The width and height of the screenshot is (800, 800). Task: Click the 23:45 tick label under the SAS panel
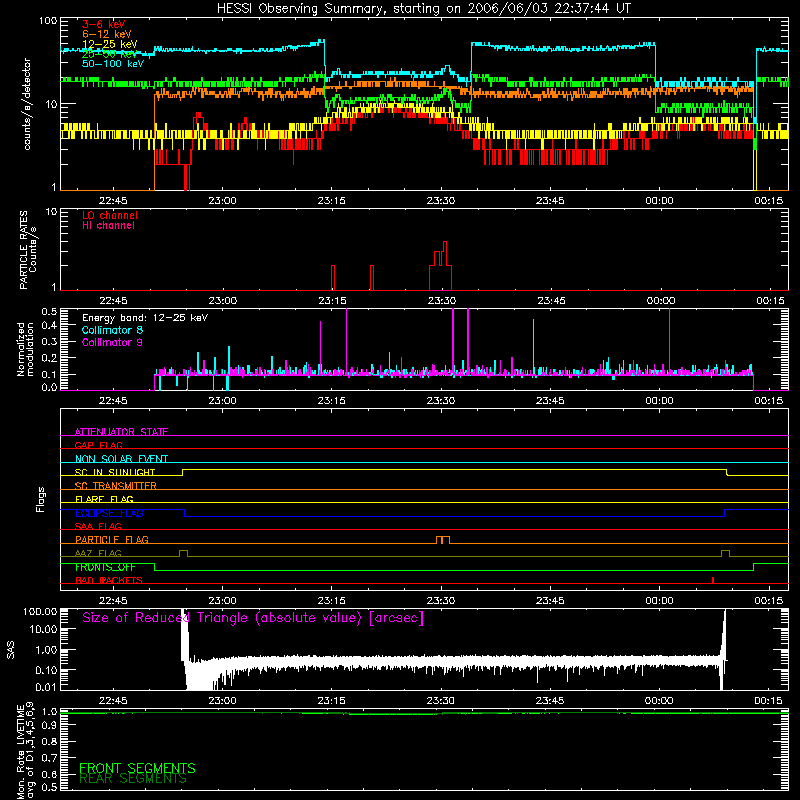click(550, 701)
